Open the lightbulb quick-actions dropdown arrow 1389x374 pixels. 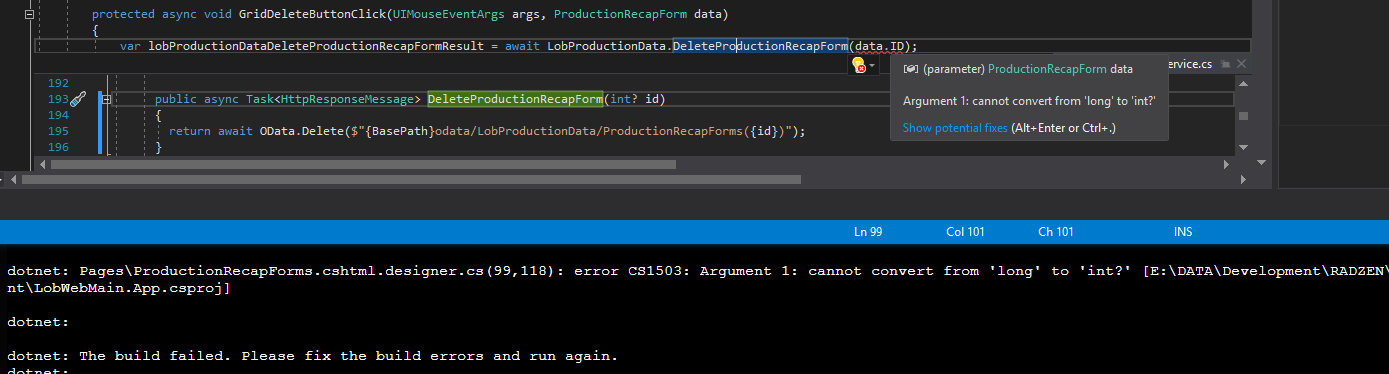tap(872, 65)
